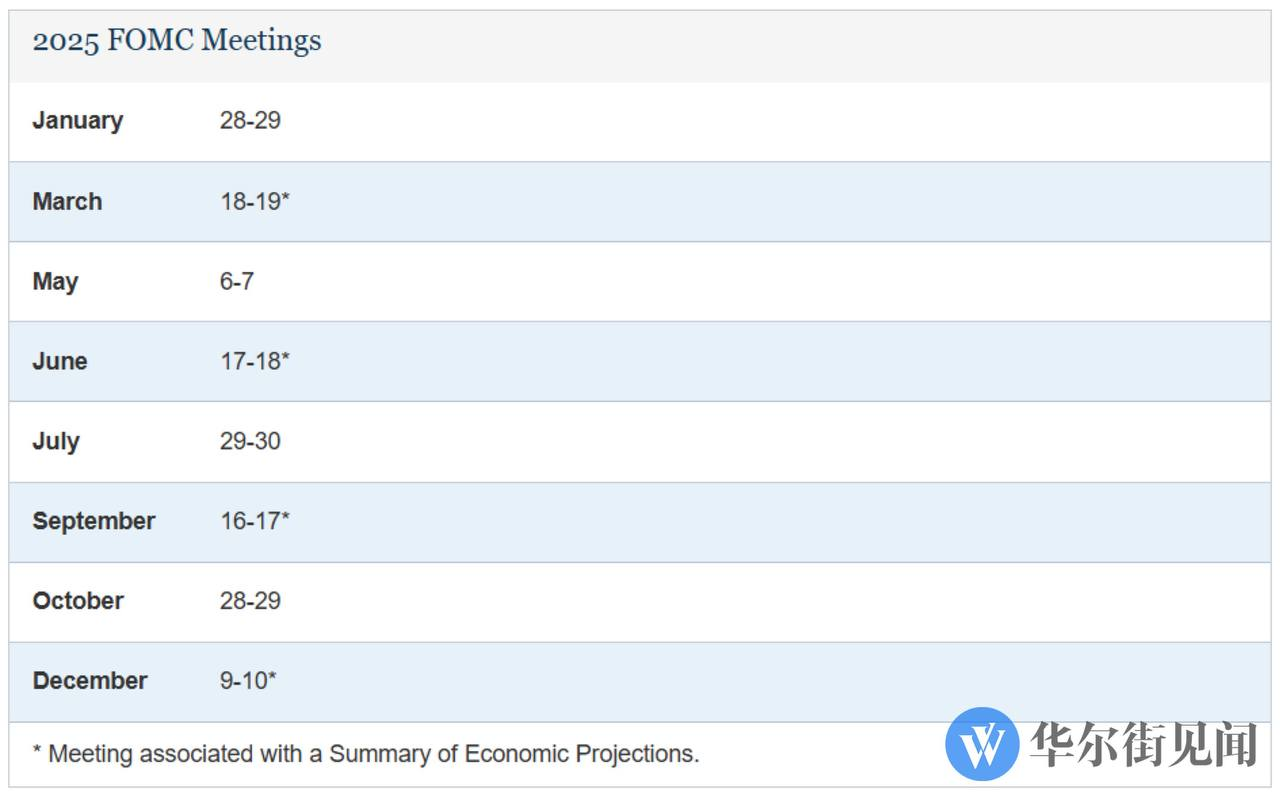The height and width of the screenshot is (804, 1280).
Task: Select the September month label
Action: coord(94,521)
